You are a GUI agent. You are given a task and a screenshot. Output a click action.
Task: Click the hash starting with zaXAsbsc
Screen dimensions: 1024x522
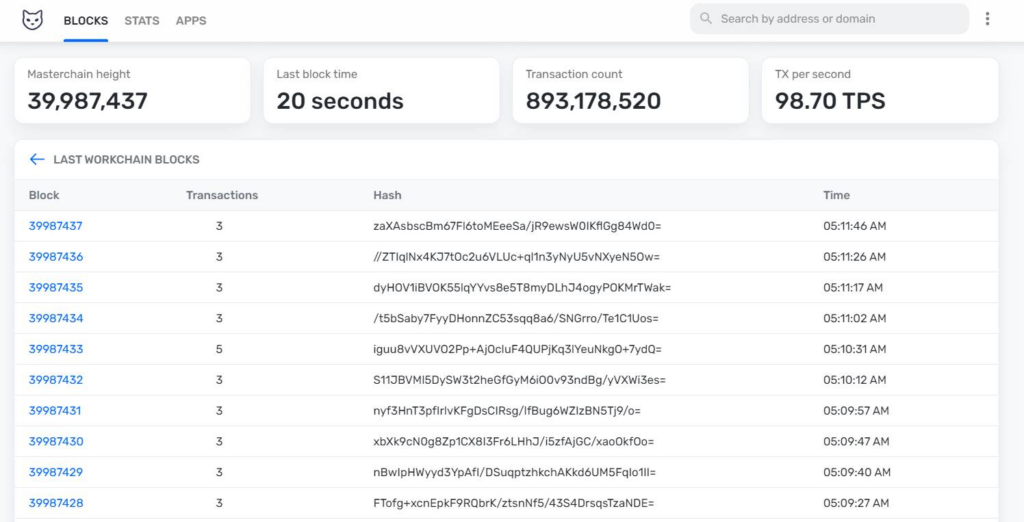517,226
